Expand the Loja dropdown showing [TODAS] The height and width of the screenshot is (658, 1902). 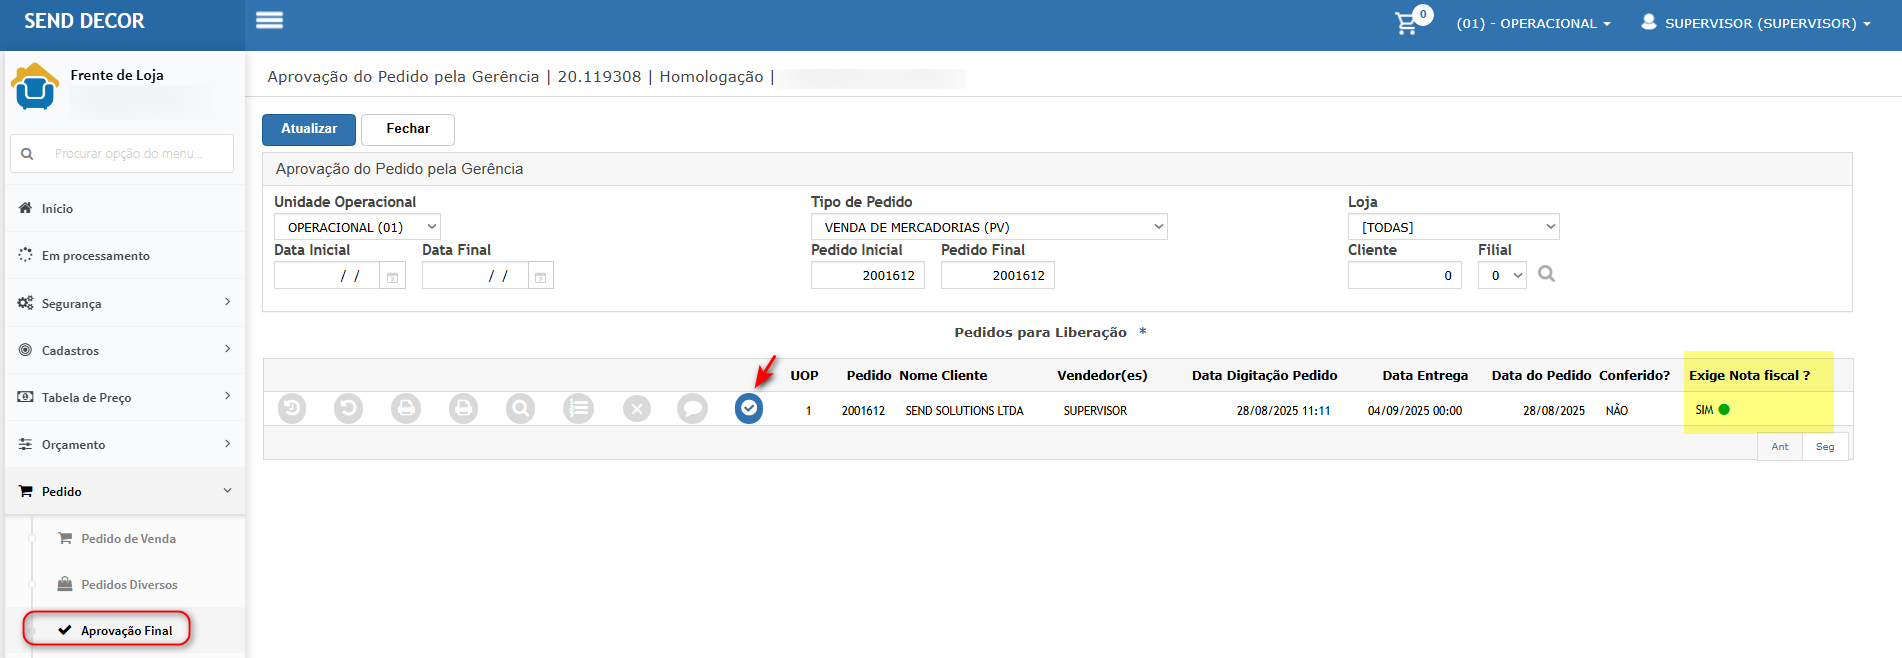[x=1453, y=227]
